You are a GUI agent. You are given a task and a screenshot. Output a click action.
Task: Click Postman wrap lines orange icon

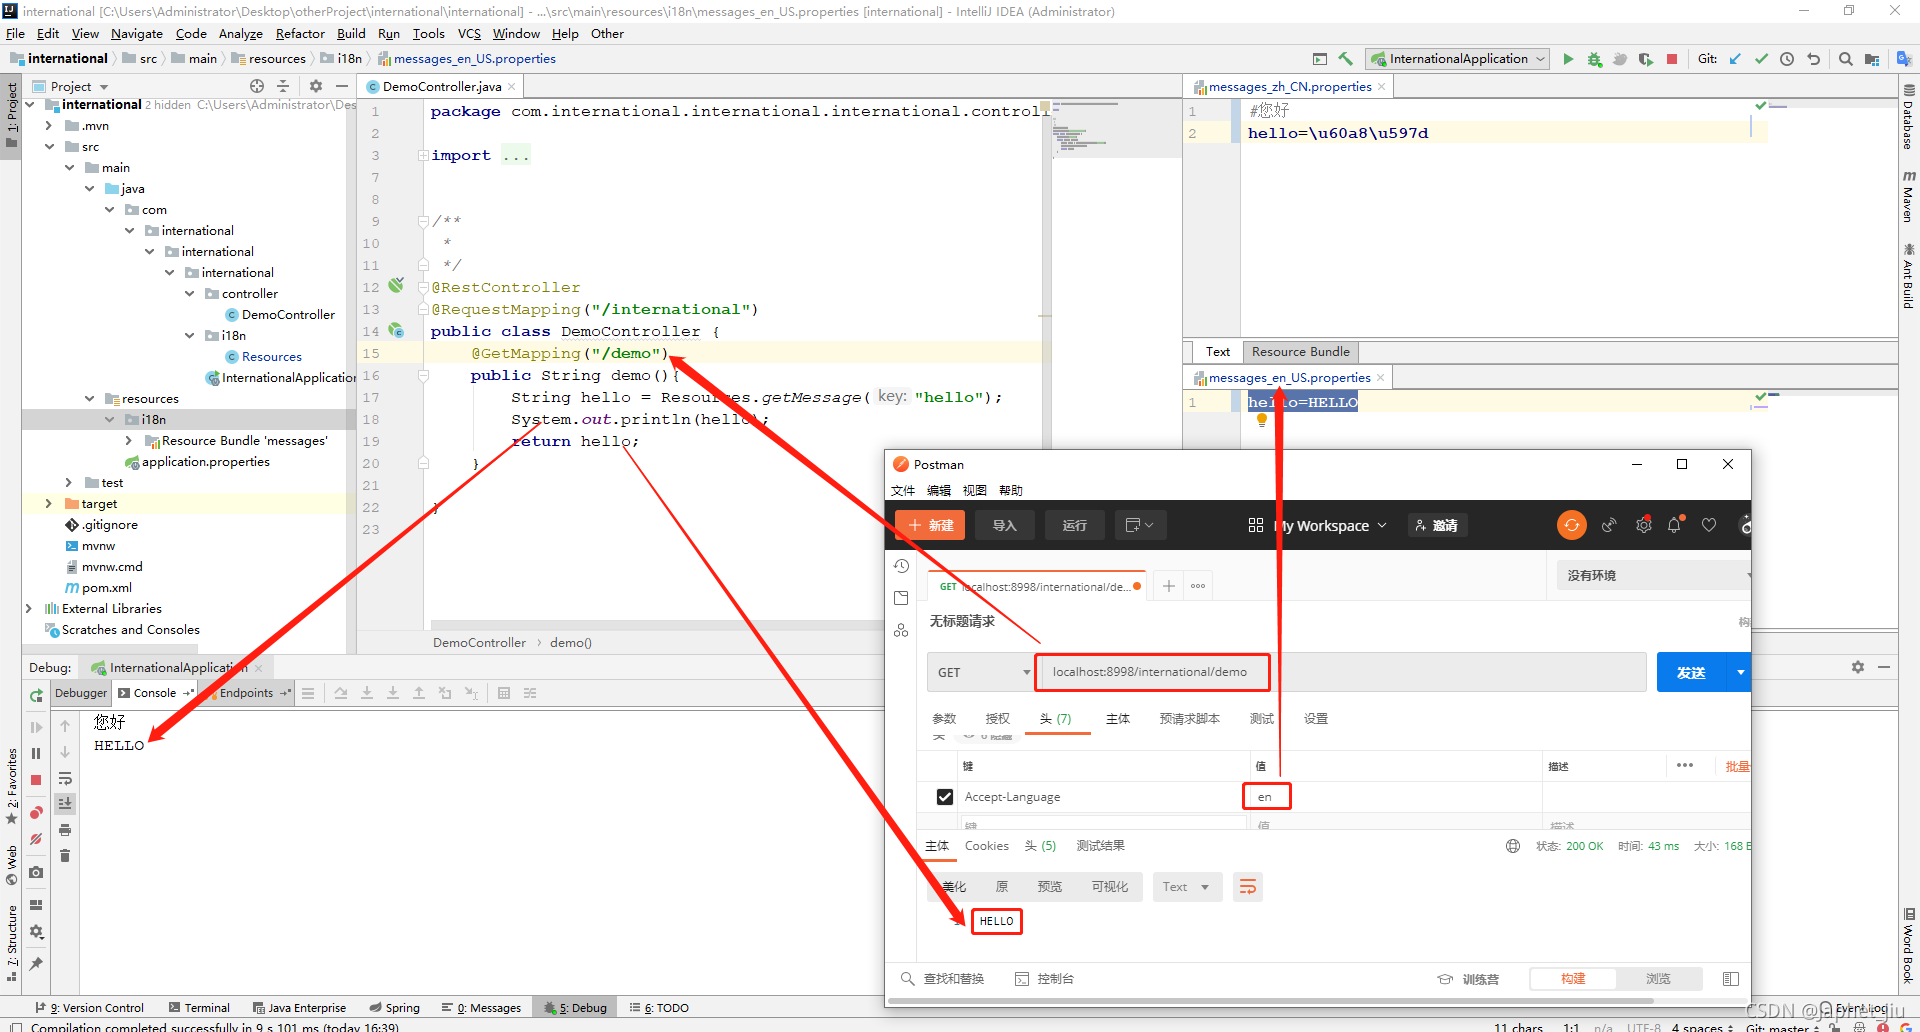(1248, 887)
